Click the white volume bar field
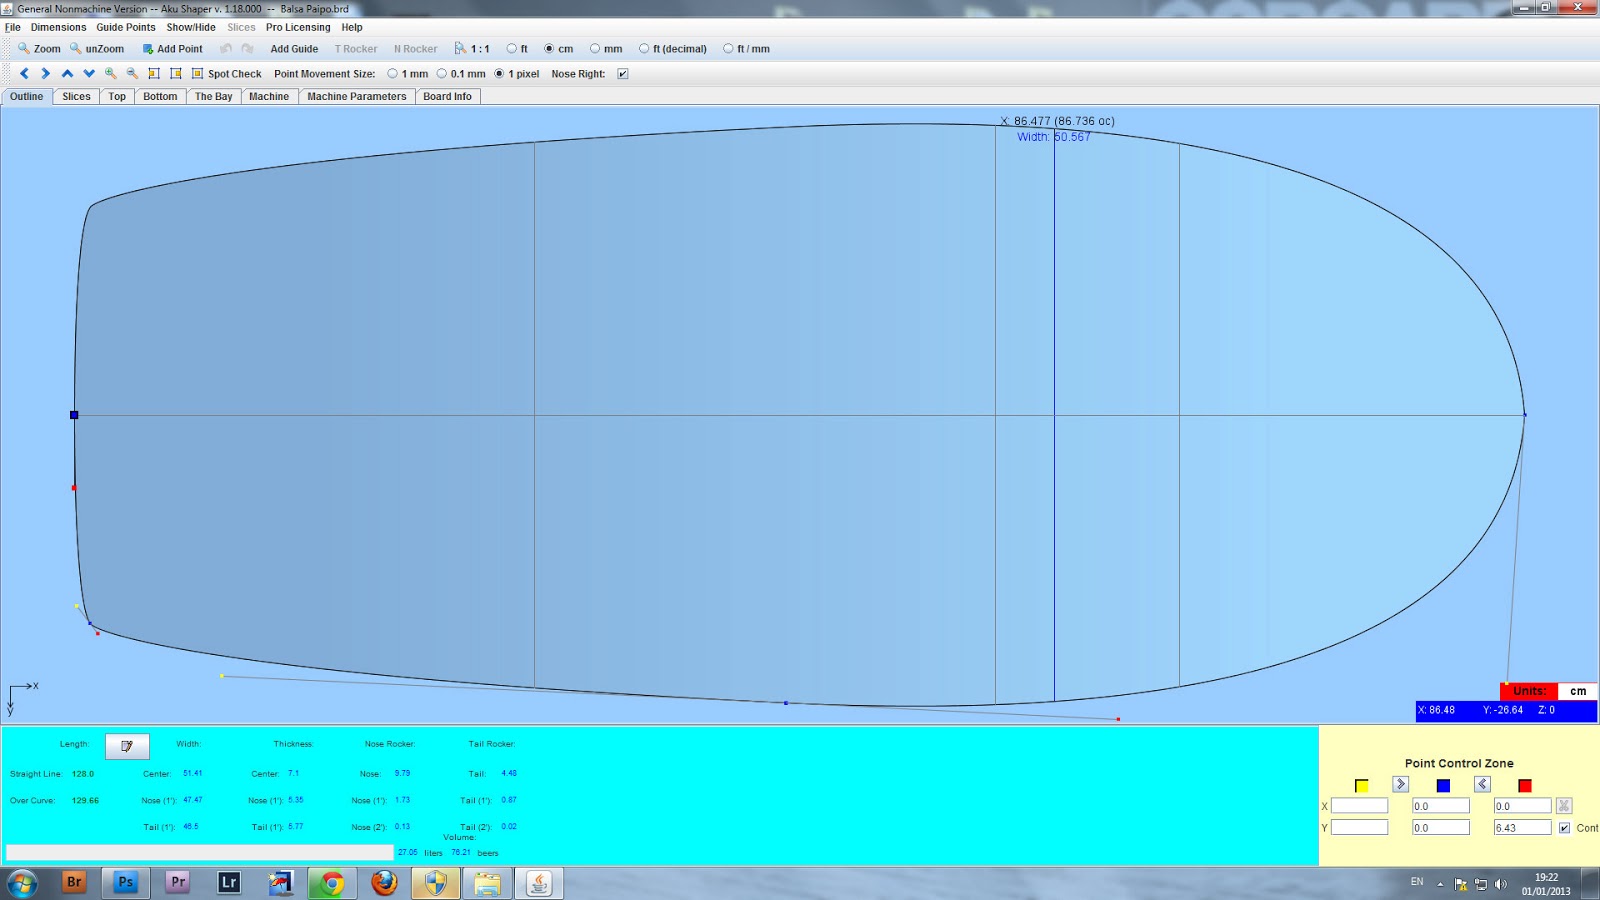This screenshot has height=900, width=1600. click(200, 853)
